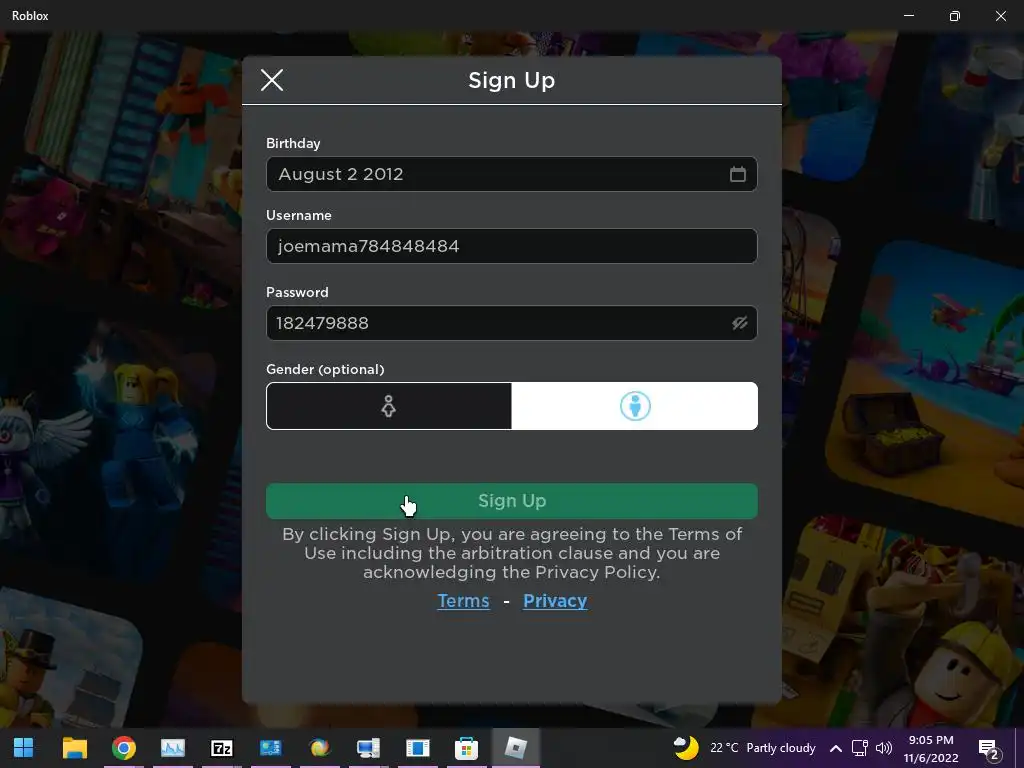Click the Password input field

(x=511, y=323)
